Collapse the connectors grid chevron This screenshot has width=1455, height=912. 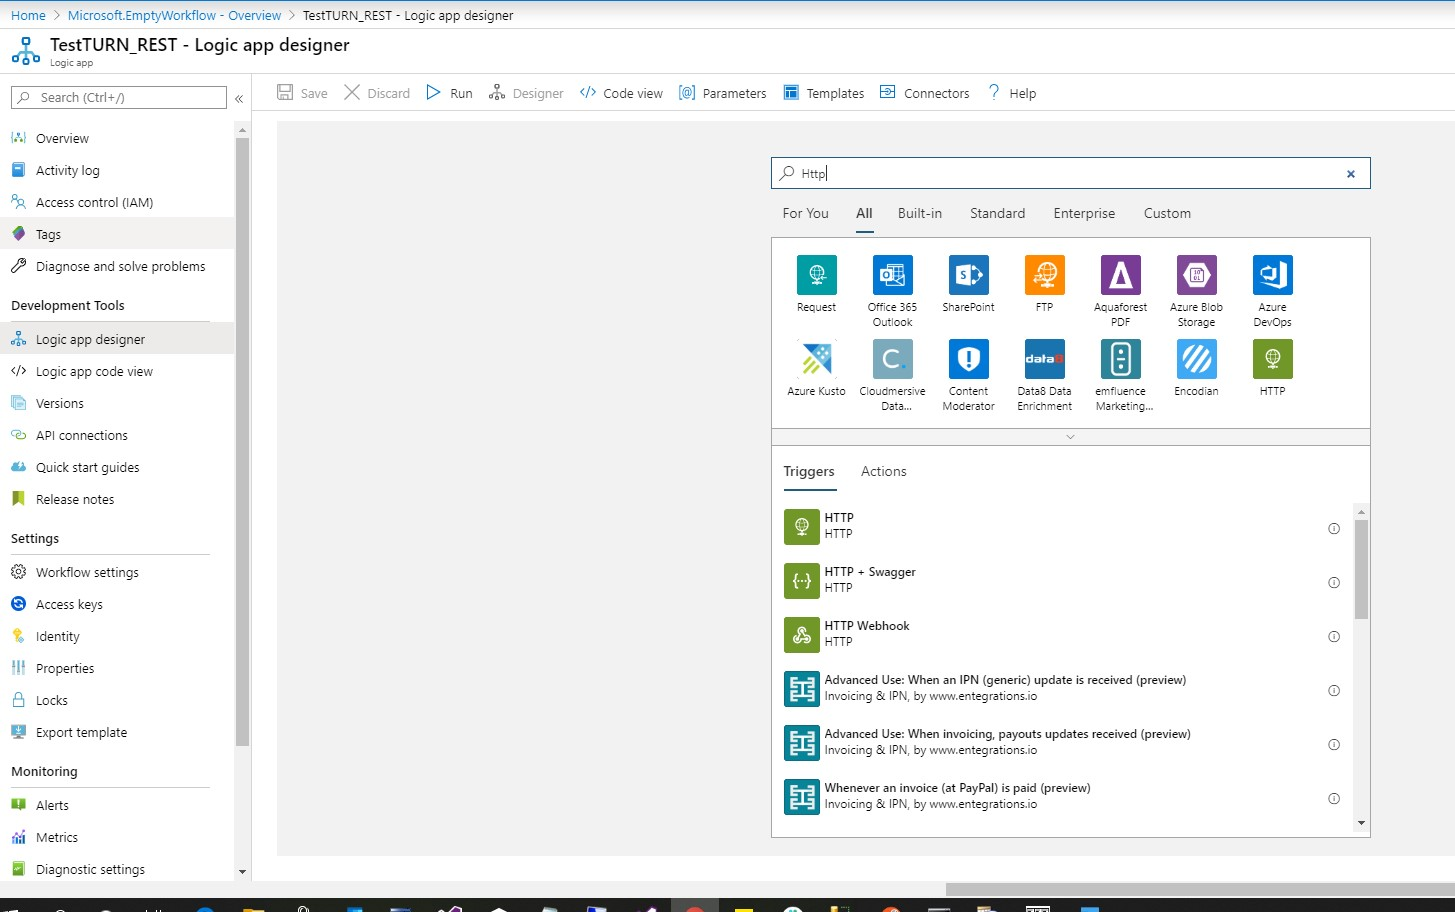1070,437
